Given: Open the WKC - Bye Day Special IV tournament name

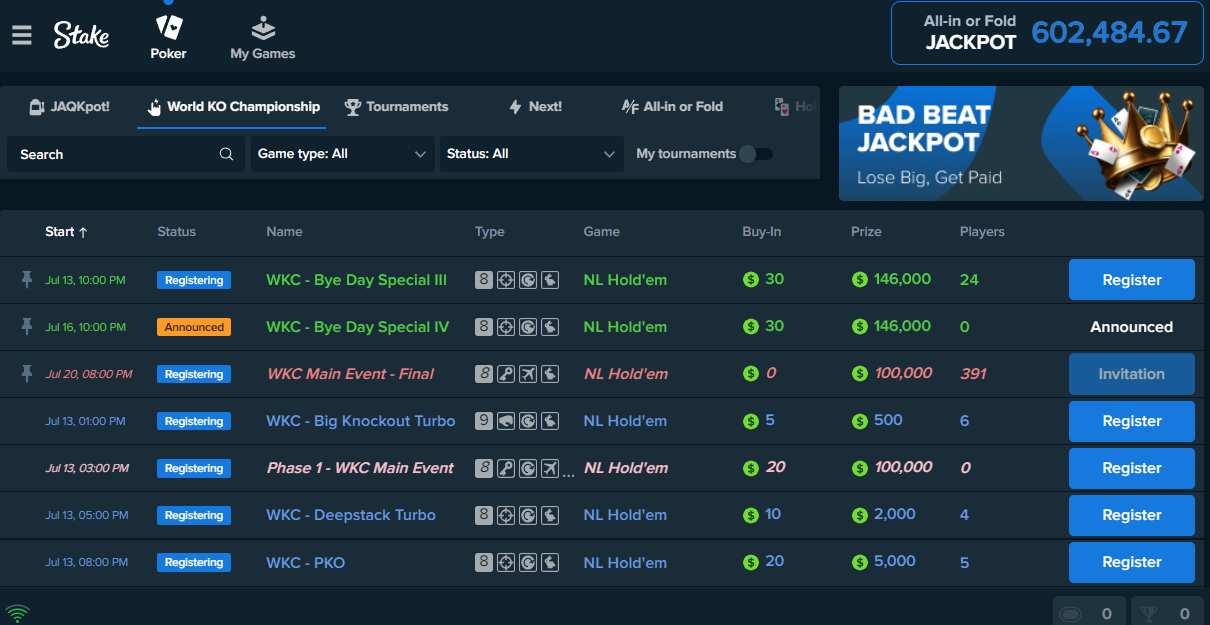Looking at the screenshot, I should (x=358, y=327).
